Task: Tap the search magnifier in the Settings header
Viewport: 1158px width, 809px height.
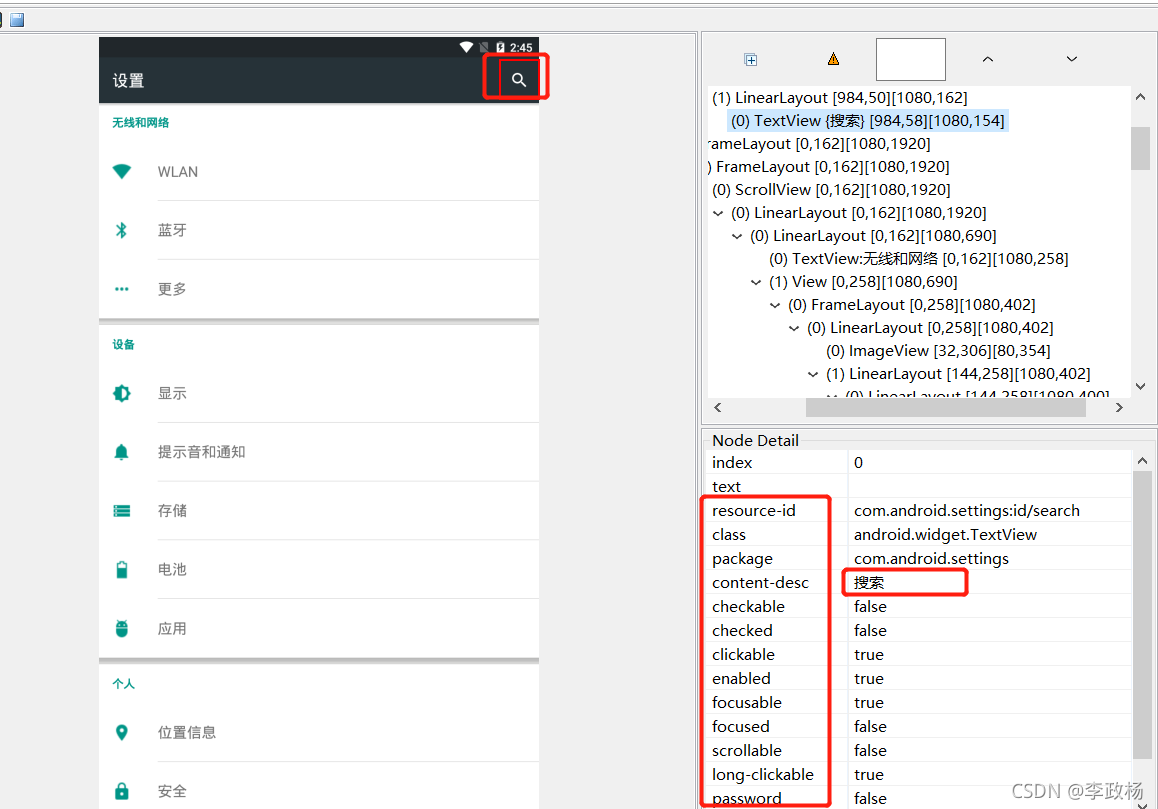Action: pyautogui.click(x=519, y=80)
